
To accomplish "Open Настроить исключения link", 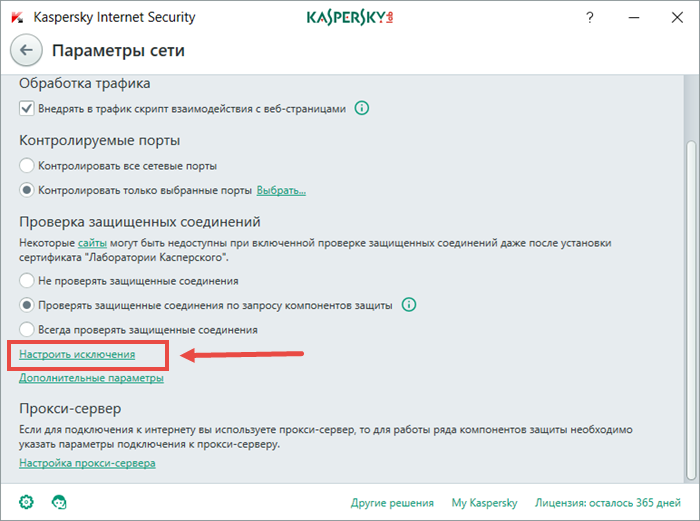I will click(x=77, y=354).
